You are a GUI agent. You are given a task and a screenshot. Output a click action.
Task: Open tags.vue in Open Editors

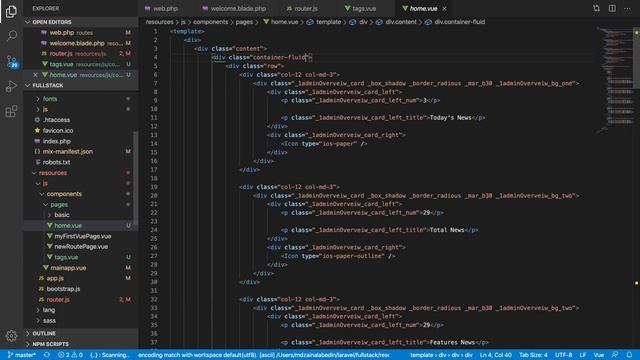pyautogui.click(x=82, y=64)
